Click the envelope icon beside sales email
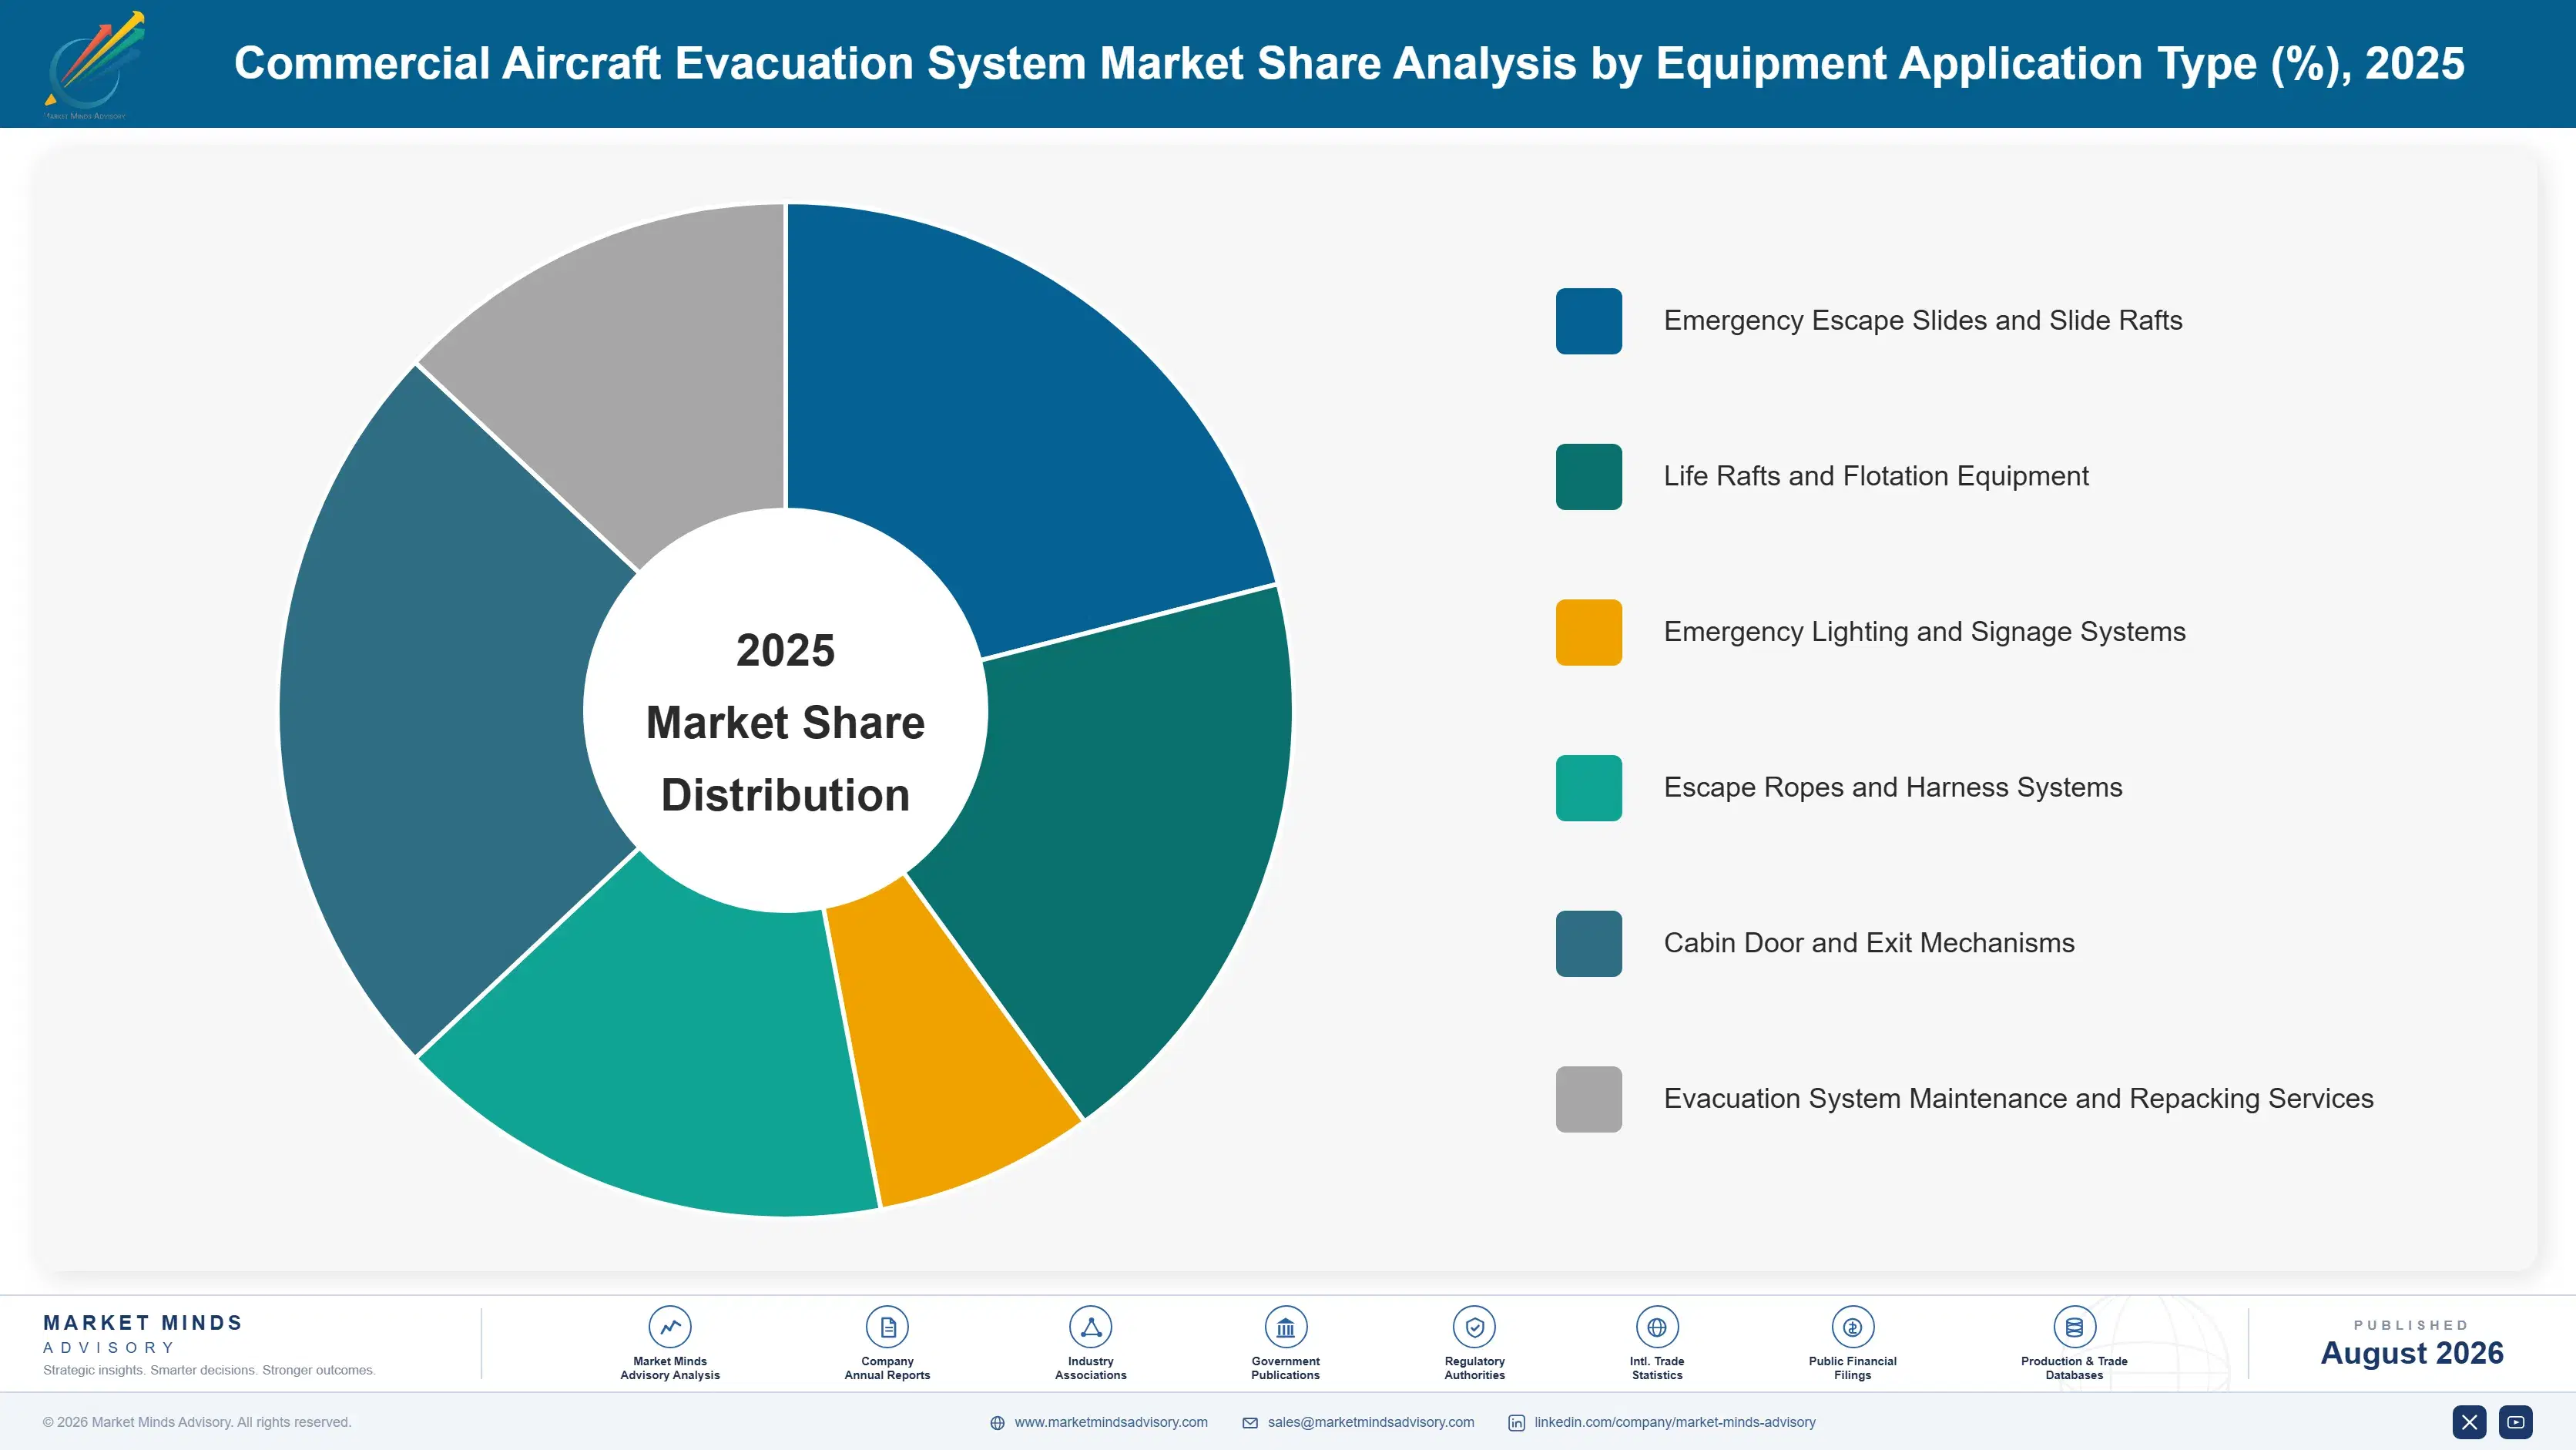The image size is (2576, 1450). [x=1250, y=1423]
